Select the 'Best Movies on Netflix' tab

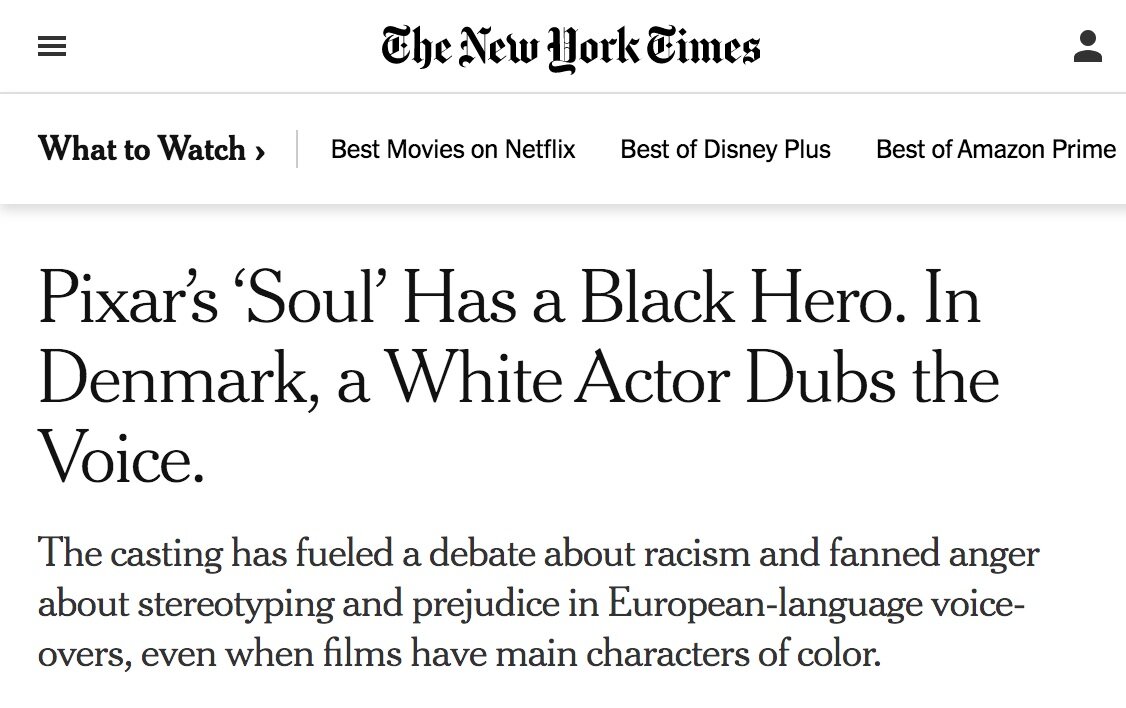click(452, 150)
